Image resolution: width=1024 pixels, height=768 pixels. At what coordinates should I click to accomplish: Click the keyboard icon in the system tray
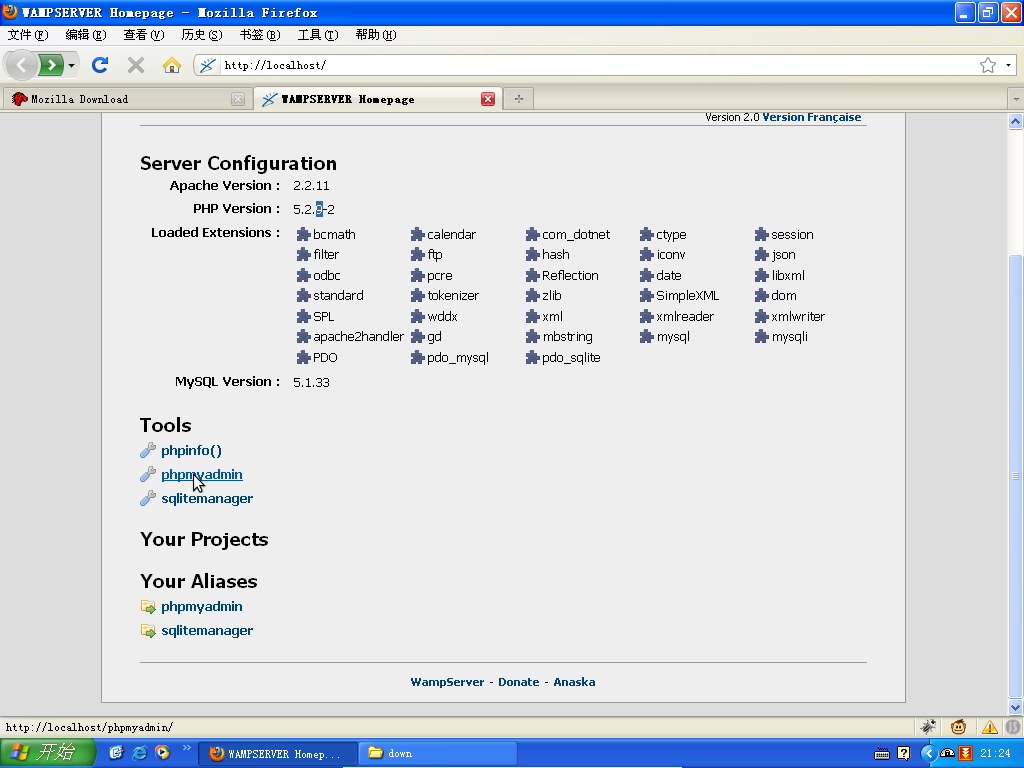coord(882,754)
